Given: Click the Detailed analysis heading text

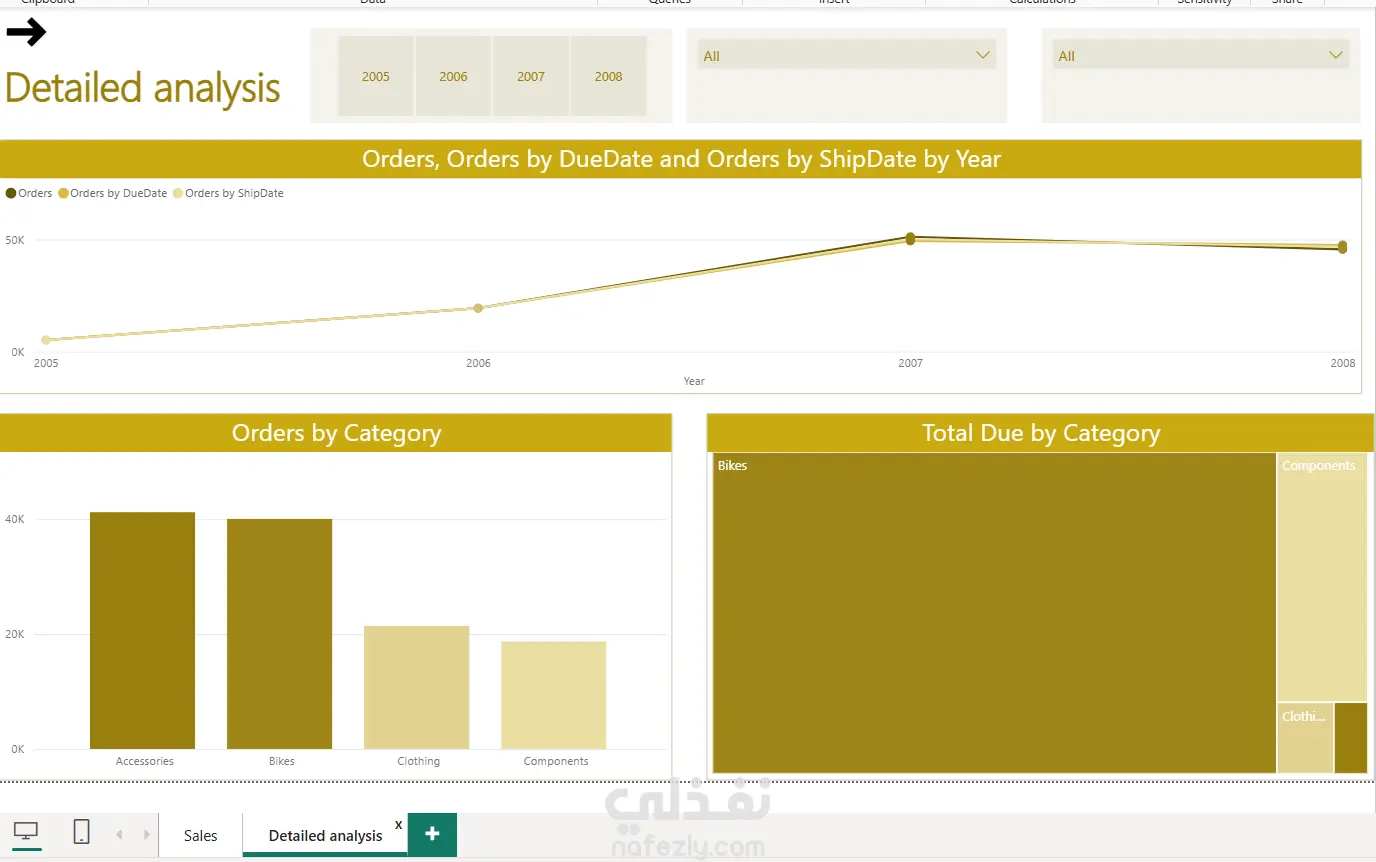Looking at the screenshot, I should tap(143, 88).
